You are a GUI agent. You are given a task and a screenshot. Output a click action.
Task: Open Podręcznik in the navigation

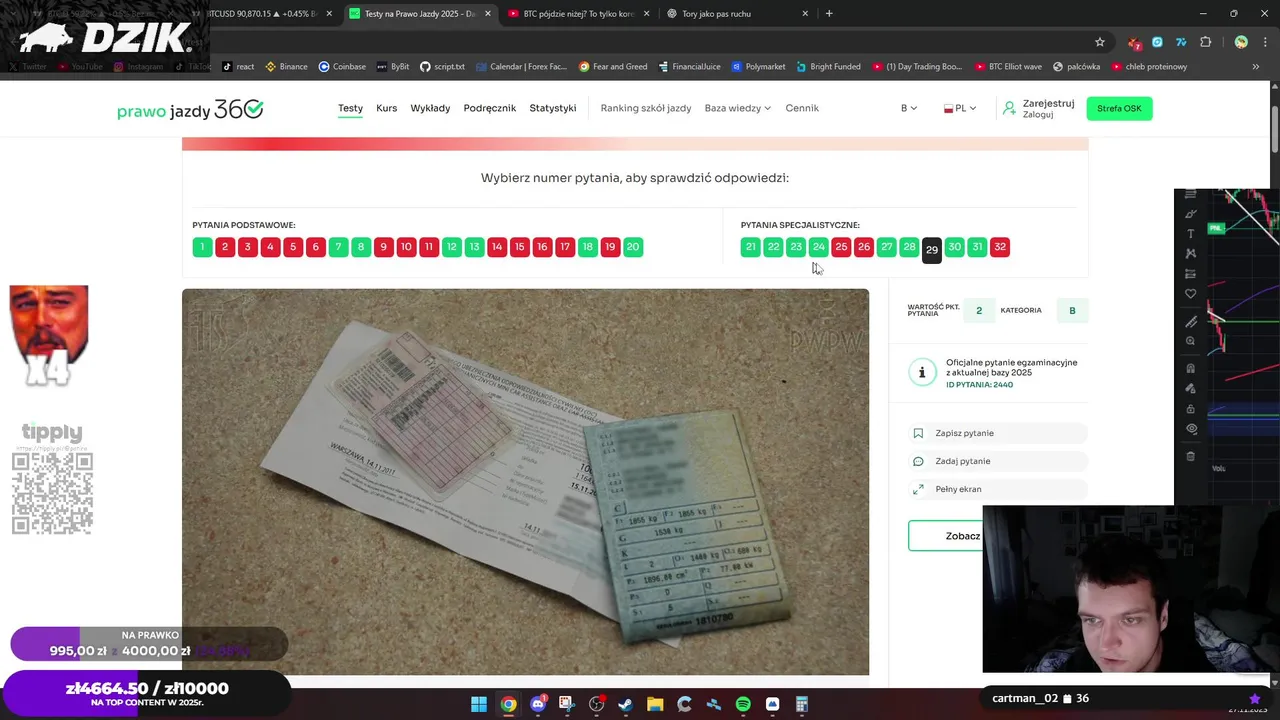click(x=490, y=108)
